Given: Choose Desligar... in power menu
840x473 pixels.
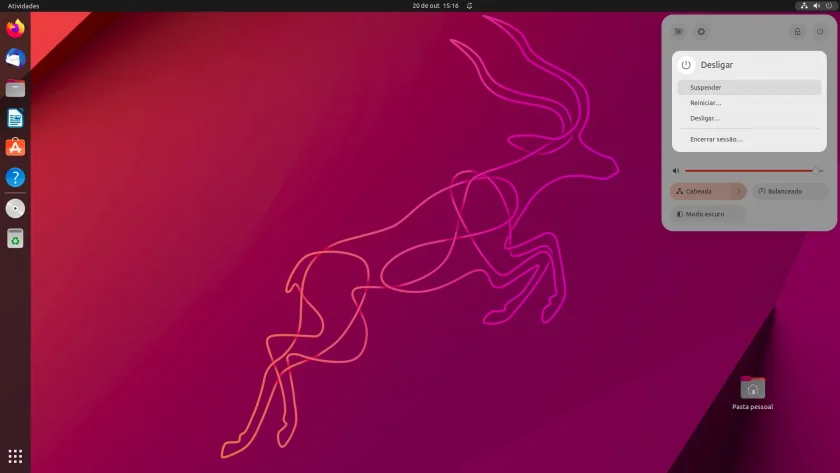Looking at the screenshot, I should click(x=749, y=118).
